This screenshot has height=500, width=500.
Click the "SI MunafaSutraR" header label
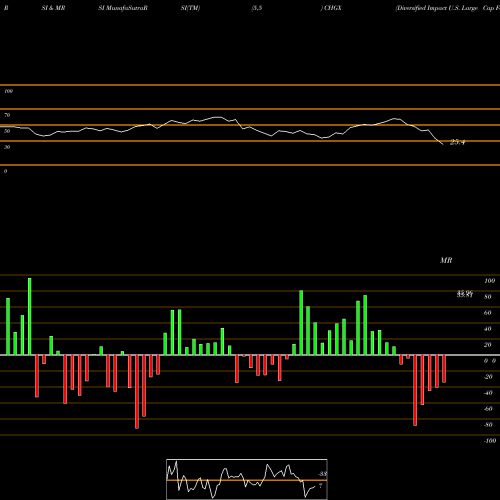123,8
